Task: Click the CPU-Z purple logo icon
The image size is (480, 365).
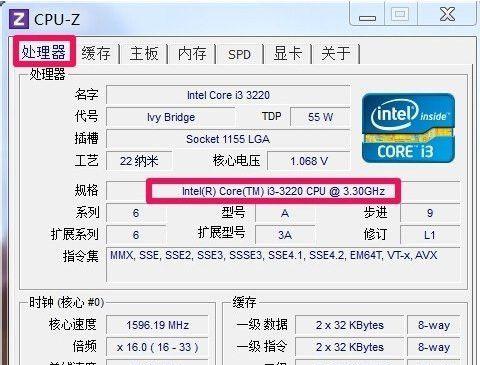Action: pos(19,19)
